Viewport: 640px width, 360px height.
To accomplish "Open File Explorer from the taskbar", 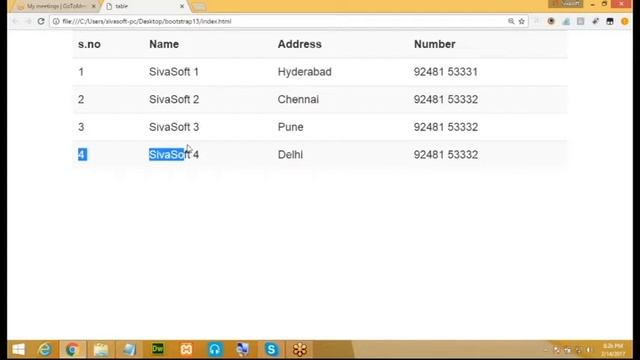I will [x=101, y=349].
